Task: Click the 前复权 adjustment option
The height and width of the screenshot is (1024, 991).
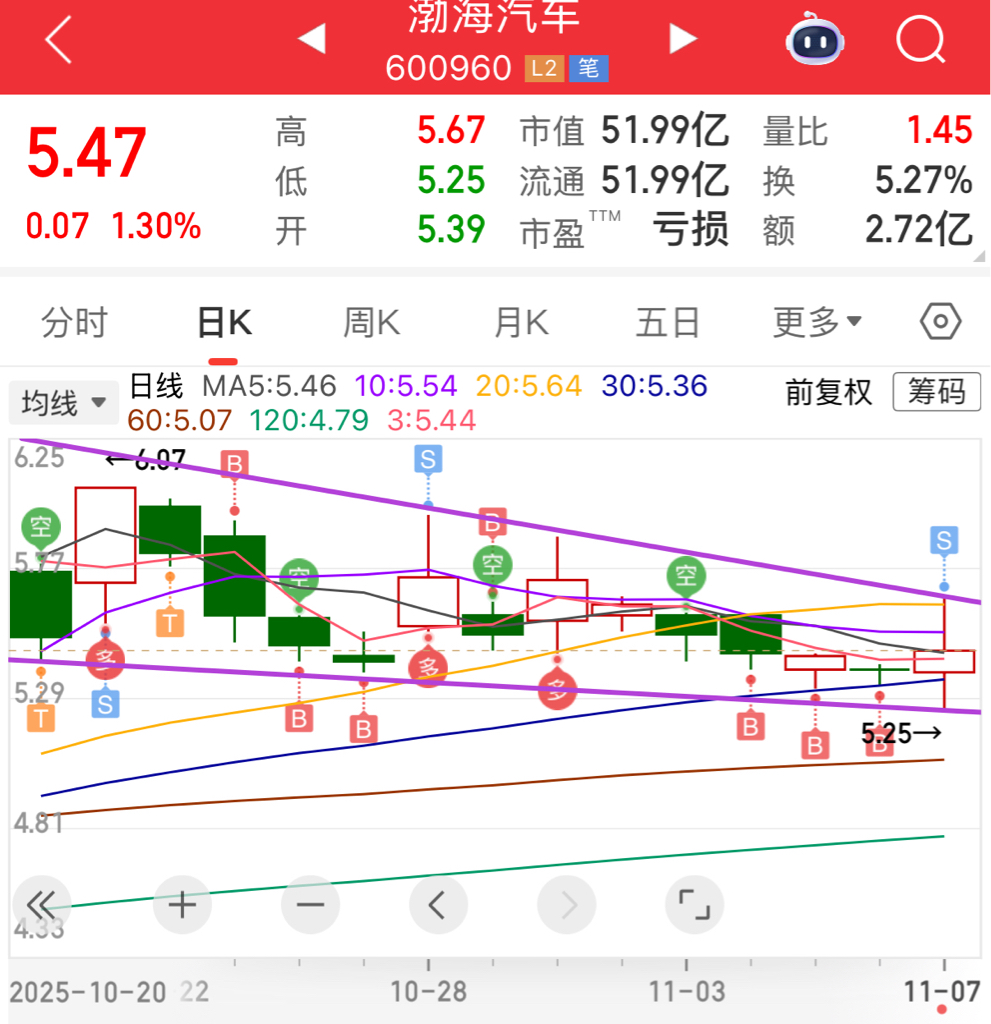Action: 828,392
